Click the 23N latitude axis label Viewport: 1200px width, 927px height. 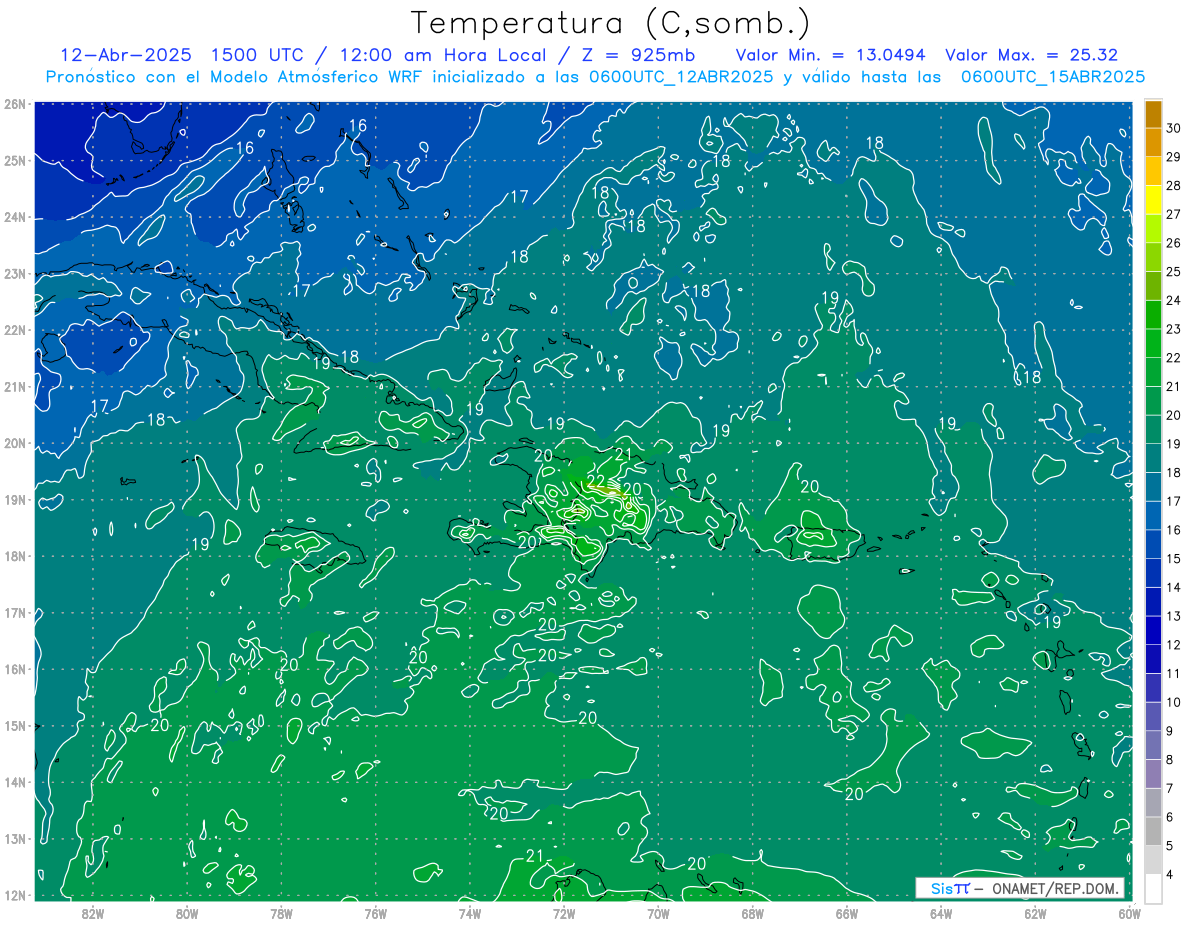15,273
